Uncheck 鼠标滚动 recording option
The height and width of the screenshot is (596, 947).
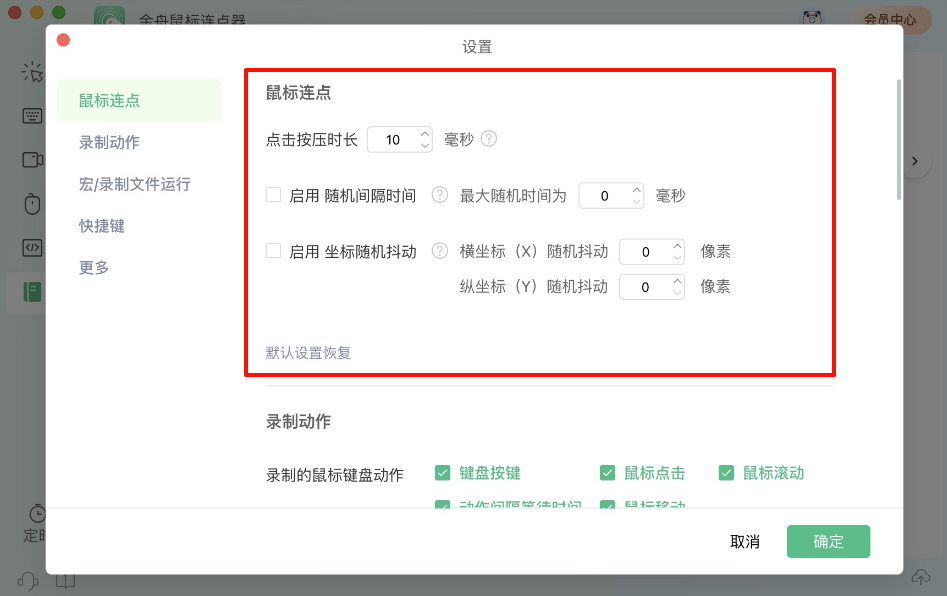(x=726, y=473)
